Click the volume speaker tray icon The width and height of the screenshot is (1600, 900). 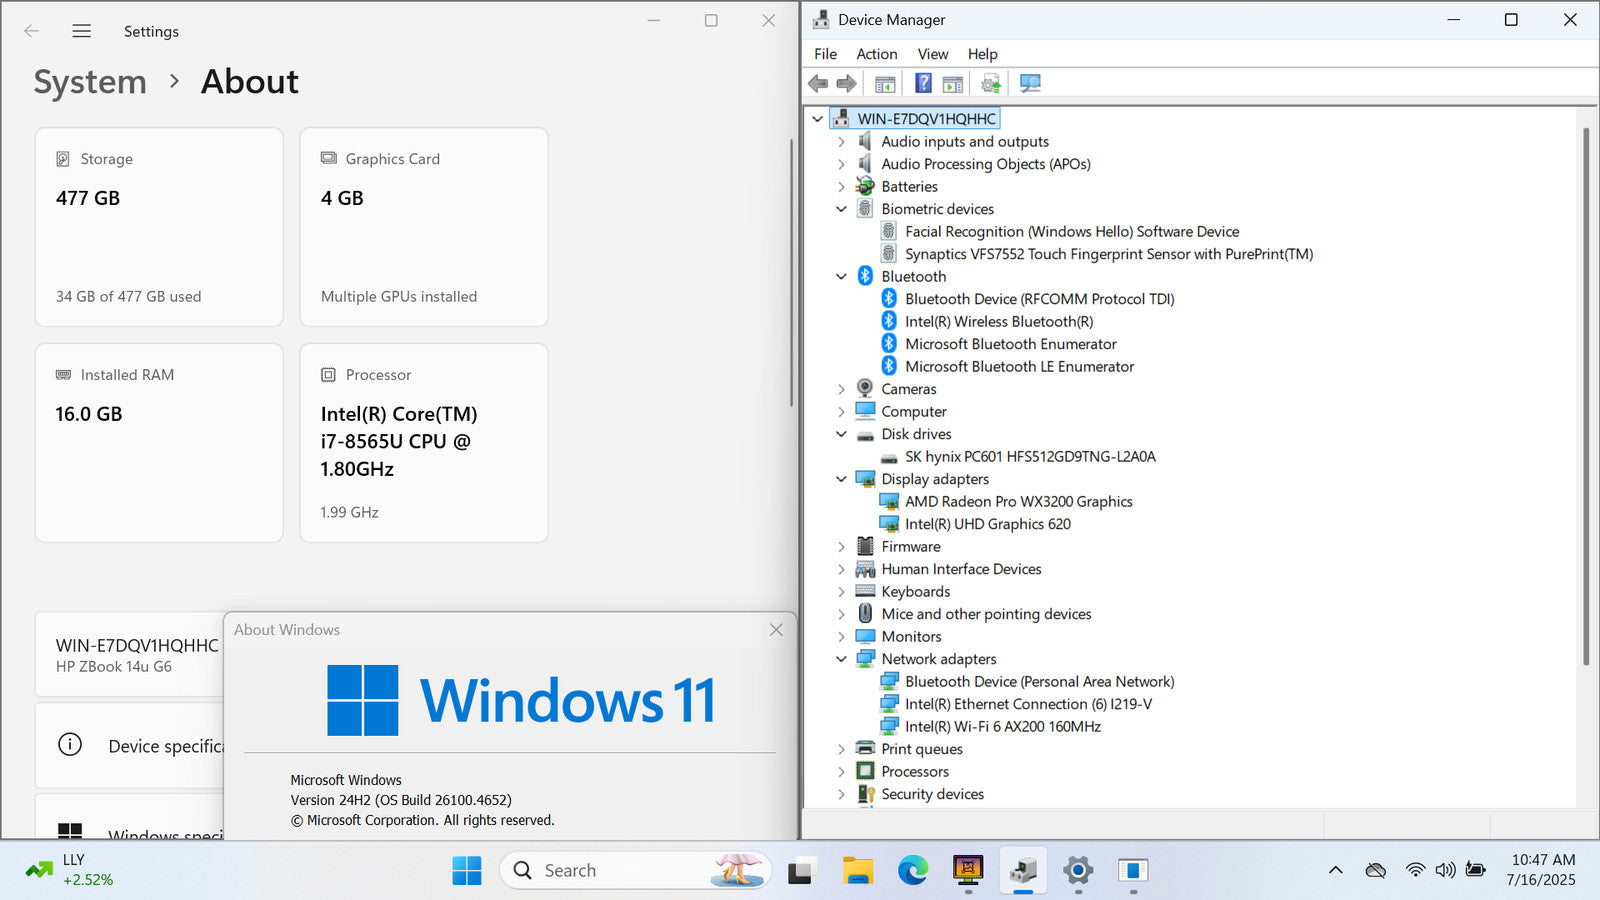click(1445, 870)
